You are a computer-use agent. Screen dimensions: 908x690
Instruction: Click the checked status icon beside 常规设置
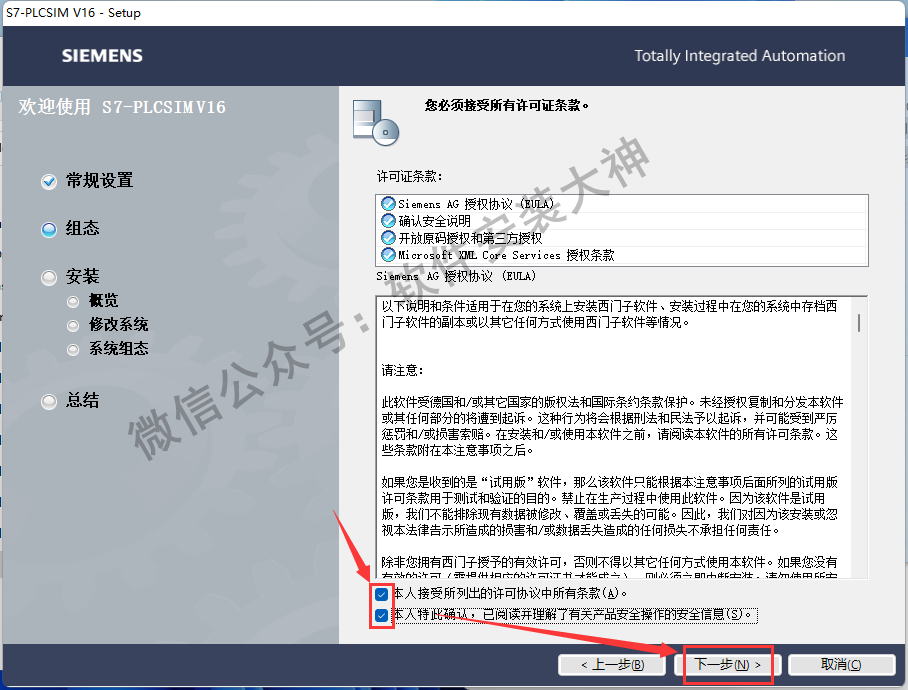click(x=49, y=182)
